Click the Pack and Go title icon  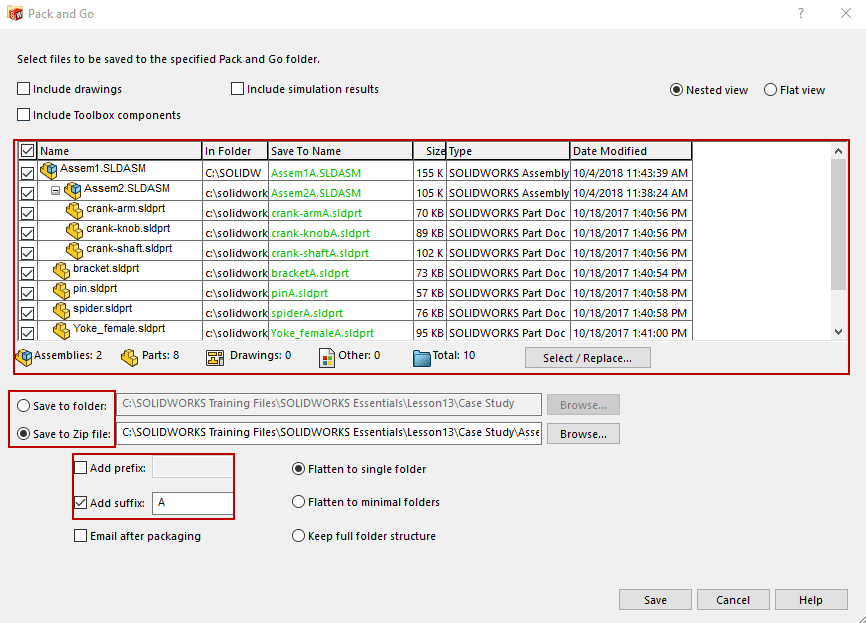pyautogui.click(x=15, y=13)
